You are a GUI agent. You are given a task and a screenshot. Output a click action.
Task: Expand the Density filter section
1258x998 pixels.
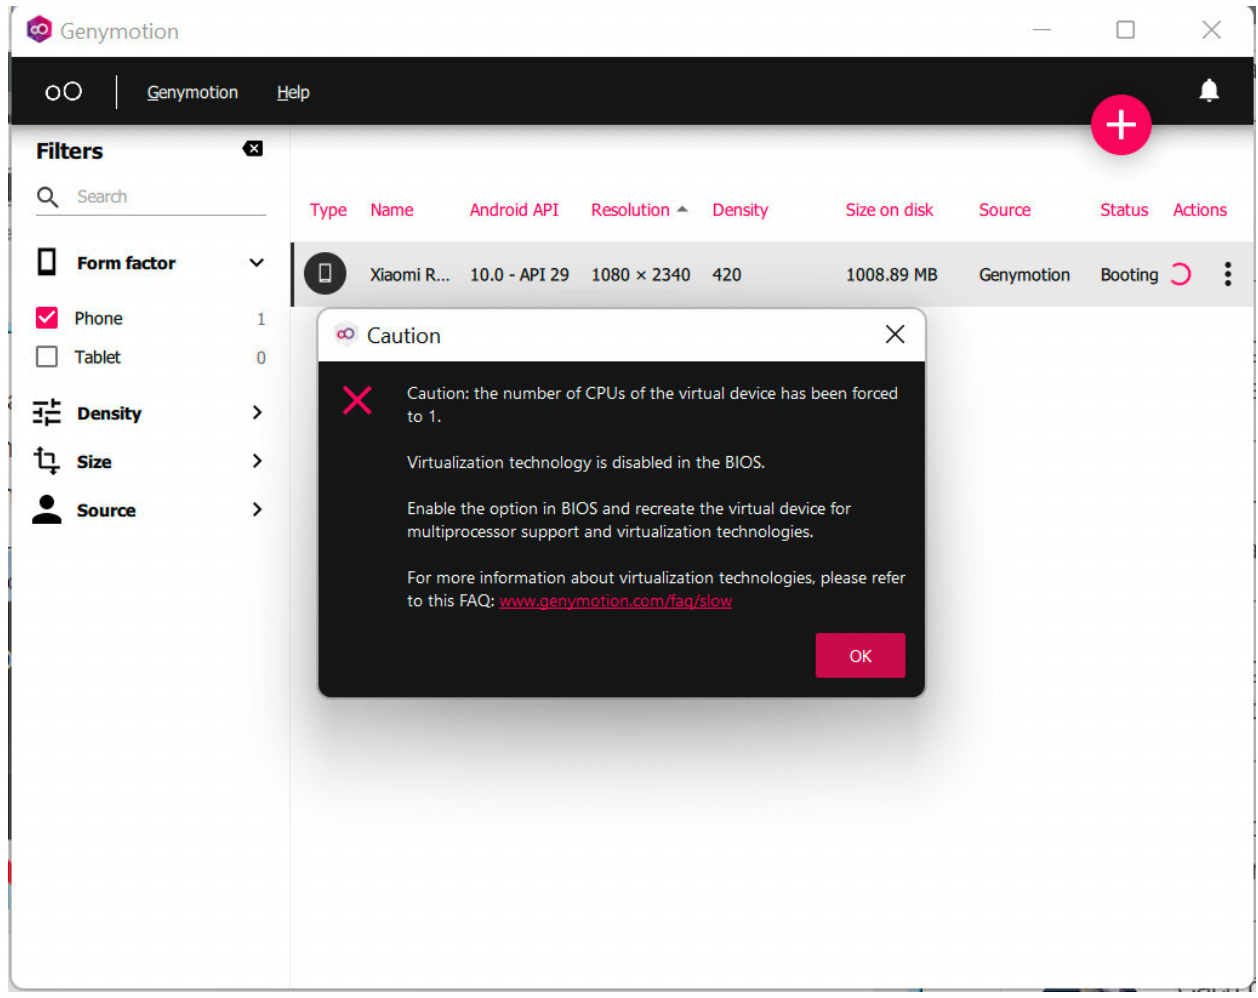(x=257, y=413)
